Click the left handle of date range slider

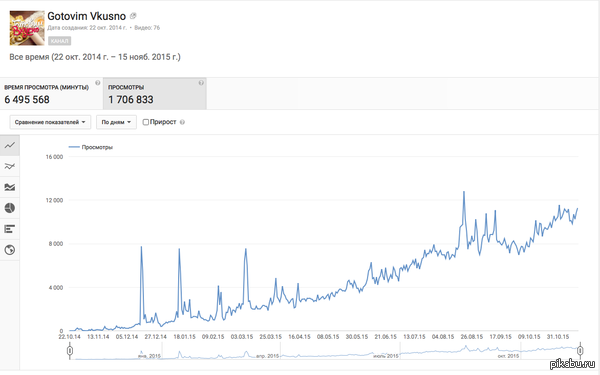pos(70,351)
